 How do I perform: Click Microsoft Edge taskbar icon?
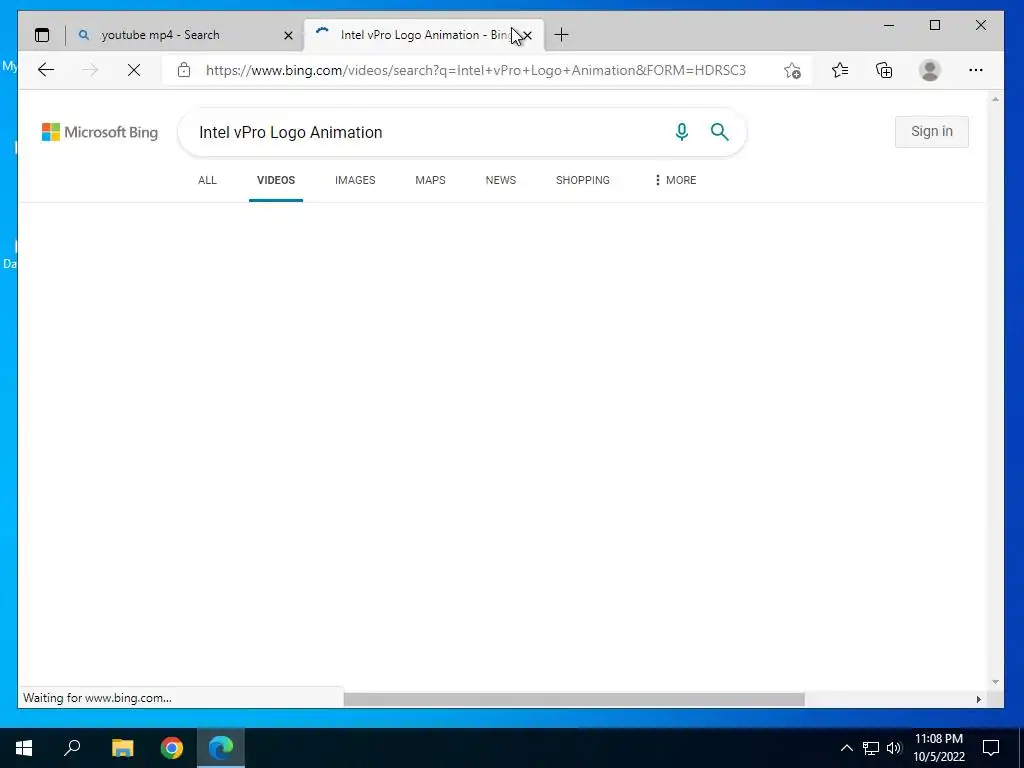click(221, 748)
